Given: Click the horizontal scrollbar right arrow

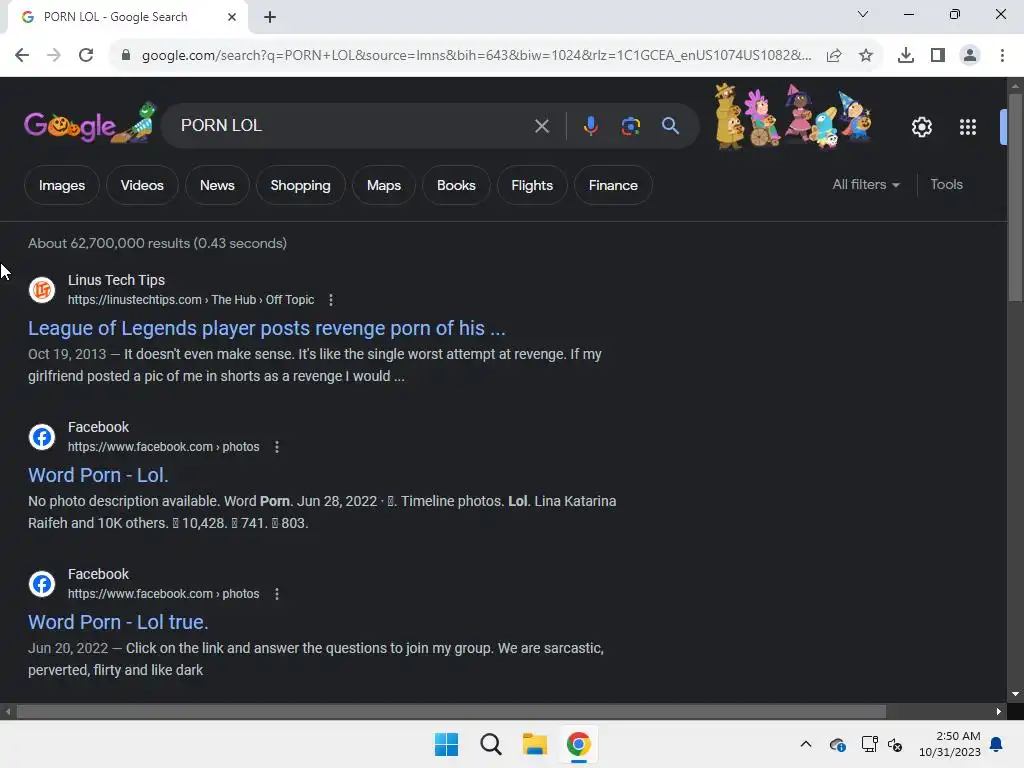Looking at the screenshot, I should 999,711.
